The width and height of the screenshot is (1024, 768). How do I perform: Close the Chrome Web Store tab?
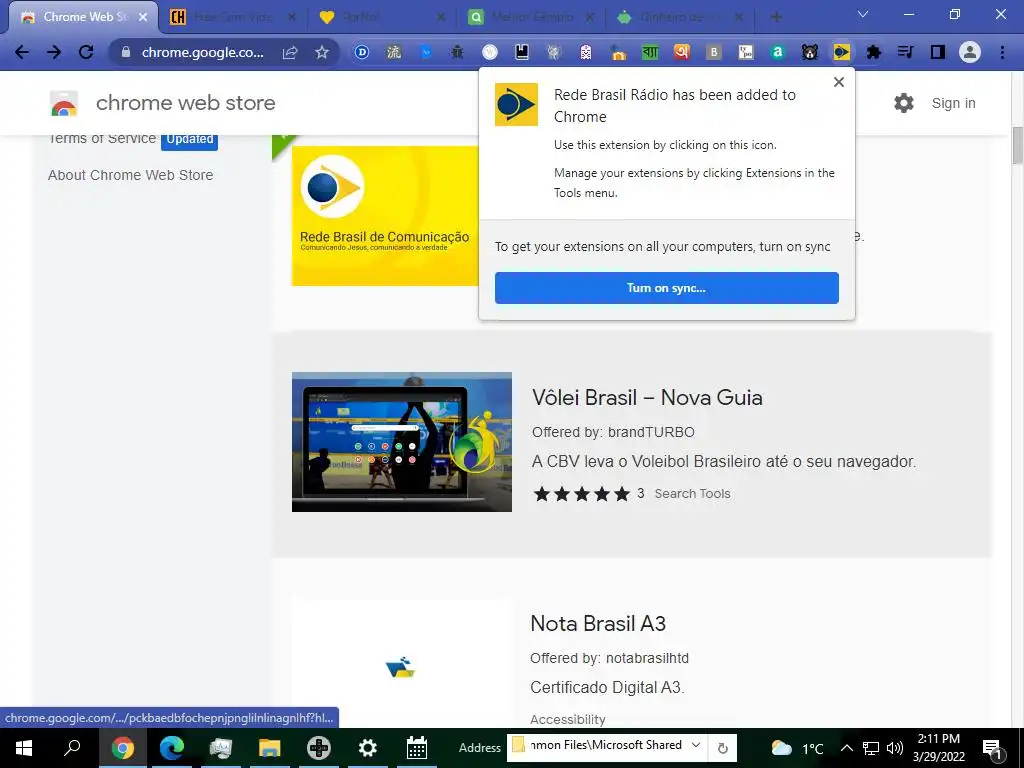click(x=143, y=17)
